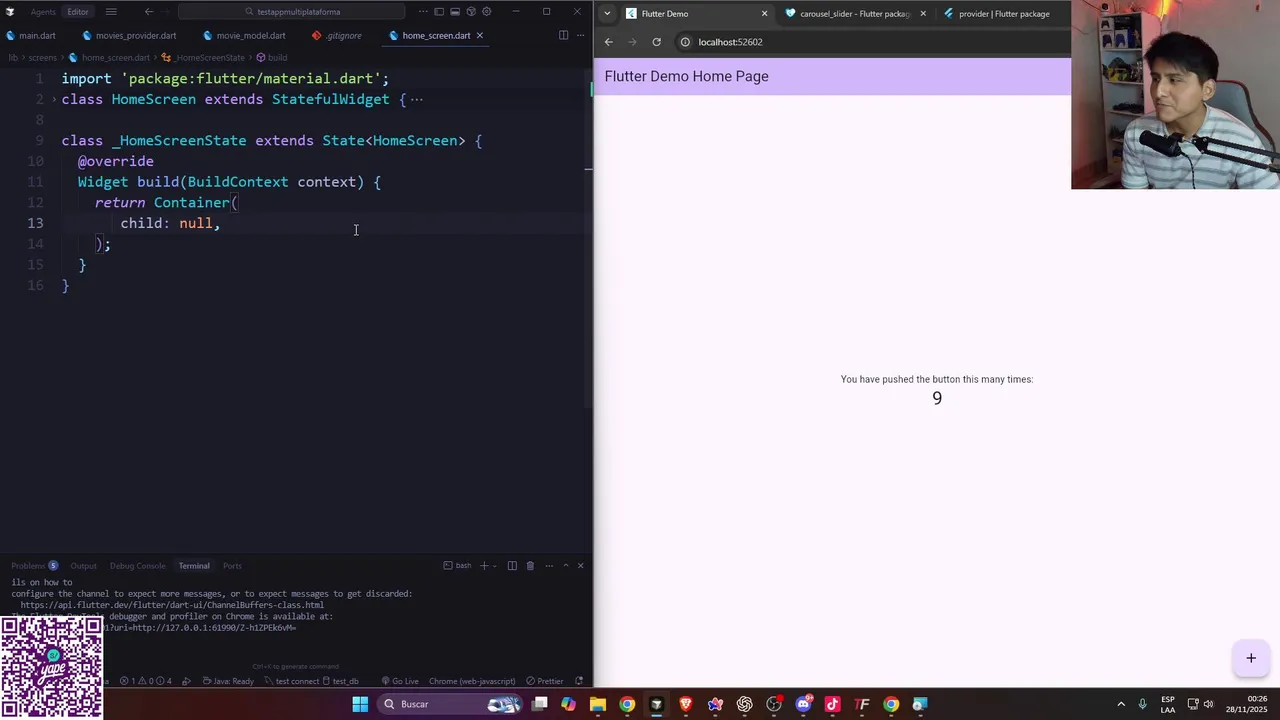Switch to Agents mode
1280x720 pixels.
(x=43, y=12)
